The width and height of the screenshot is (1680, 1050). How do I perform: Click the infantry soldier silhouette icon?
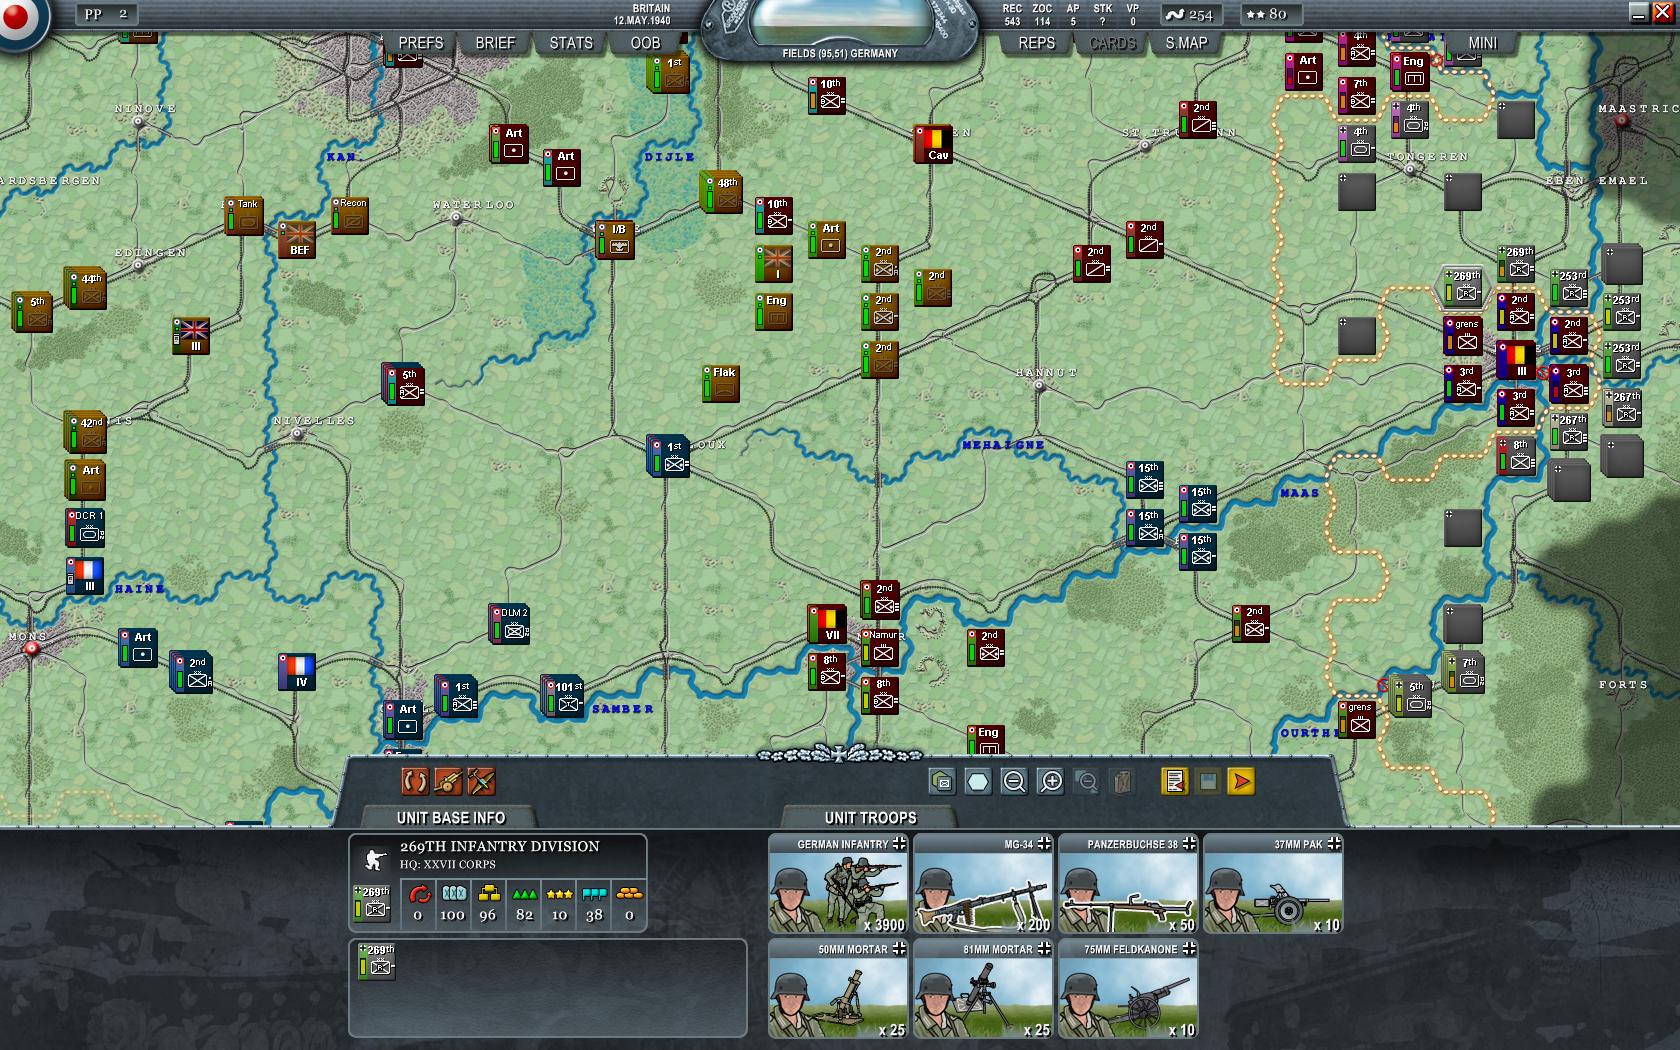point(375,860)
